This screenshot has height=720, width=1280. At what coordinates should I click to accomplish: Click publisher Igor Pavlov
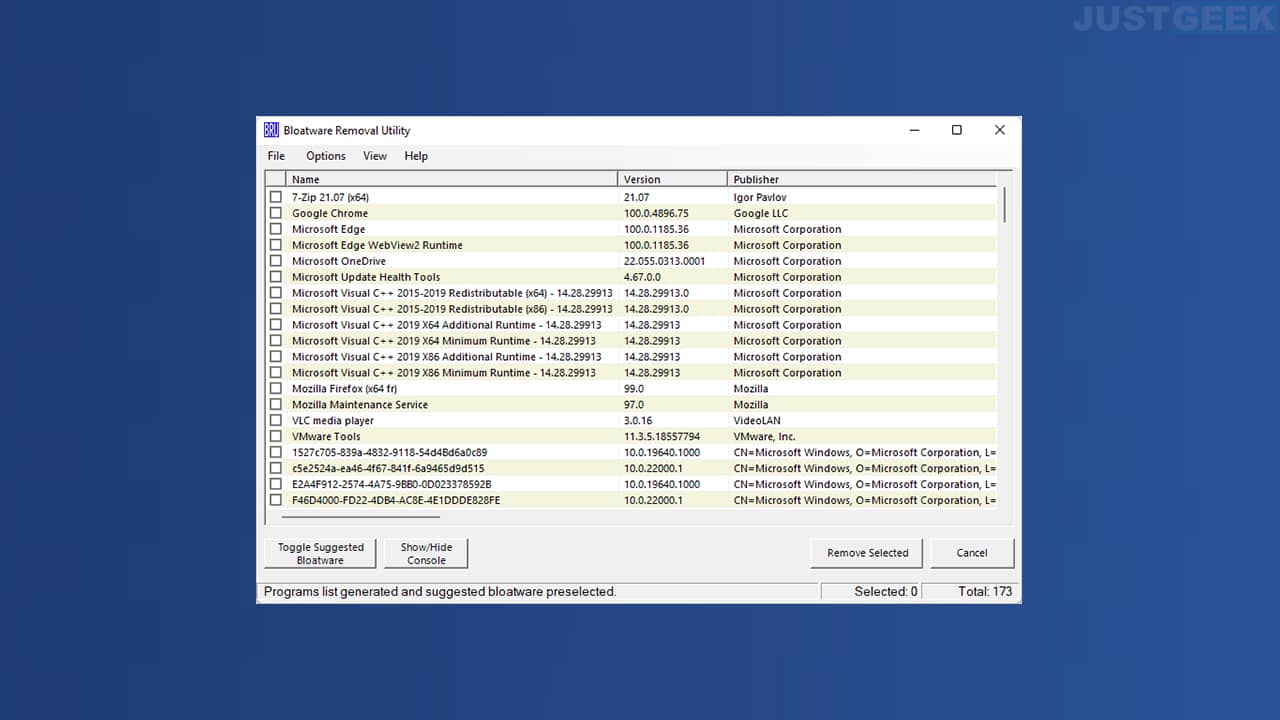pos(760,198)
